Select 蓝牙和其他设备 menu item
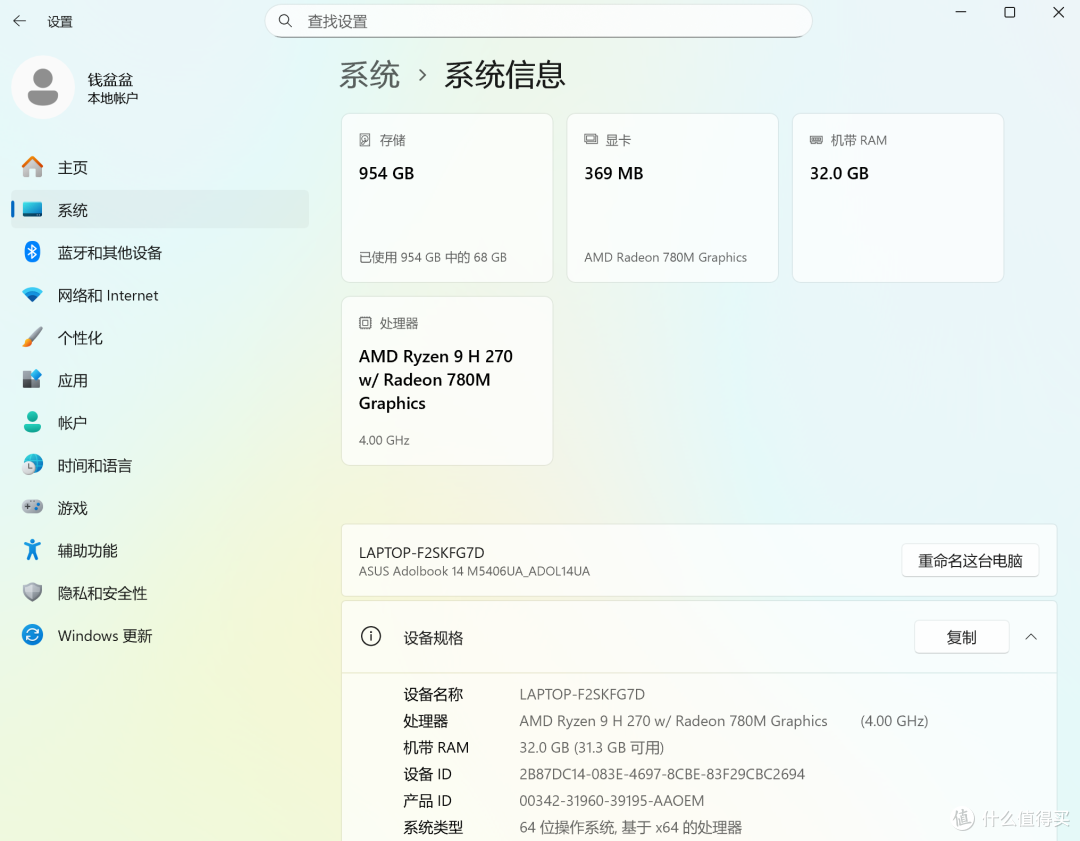The image size is (1080, 841). 160,253
